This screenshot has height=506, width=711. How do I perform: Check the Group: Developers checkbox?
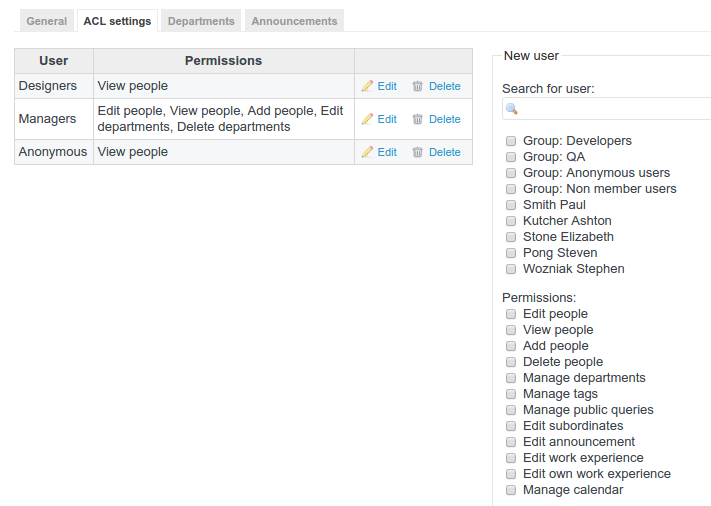[511, 141]
